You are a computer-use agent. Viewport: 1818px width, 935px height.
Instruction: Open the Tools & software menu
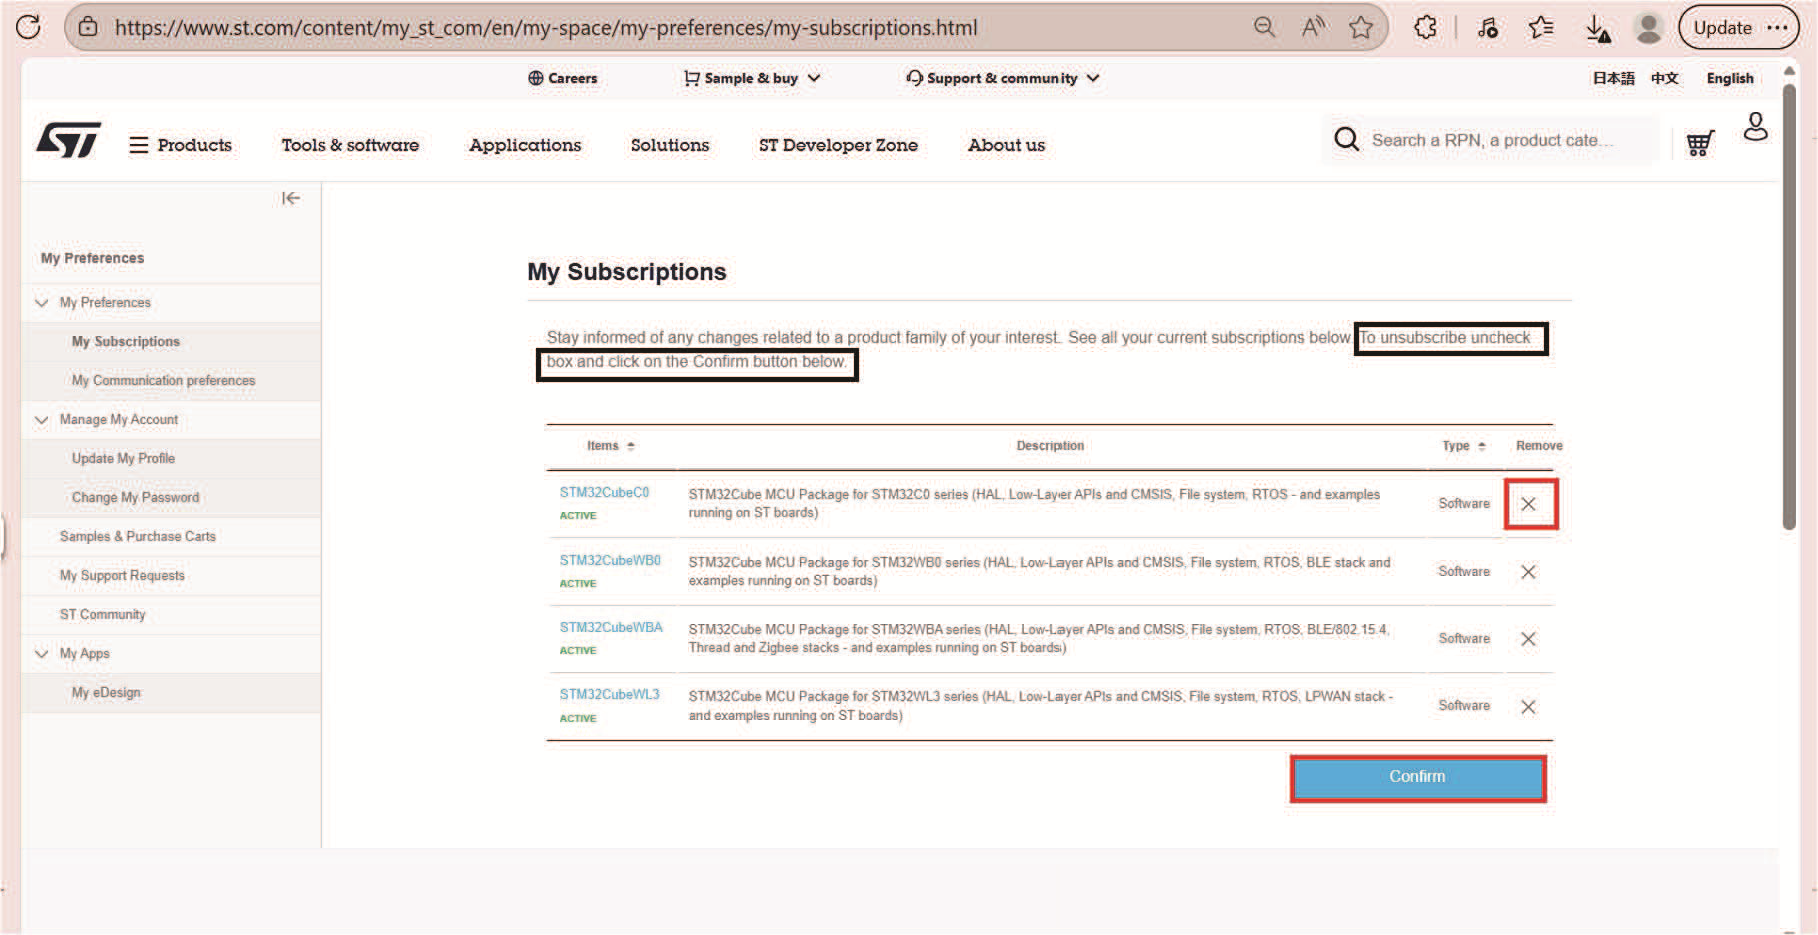pos(350,145)
